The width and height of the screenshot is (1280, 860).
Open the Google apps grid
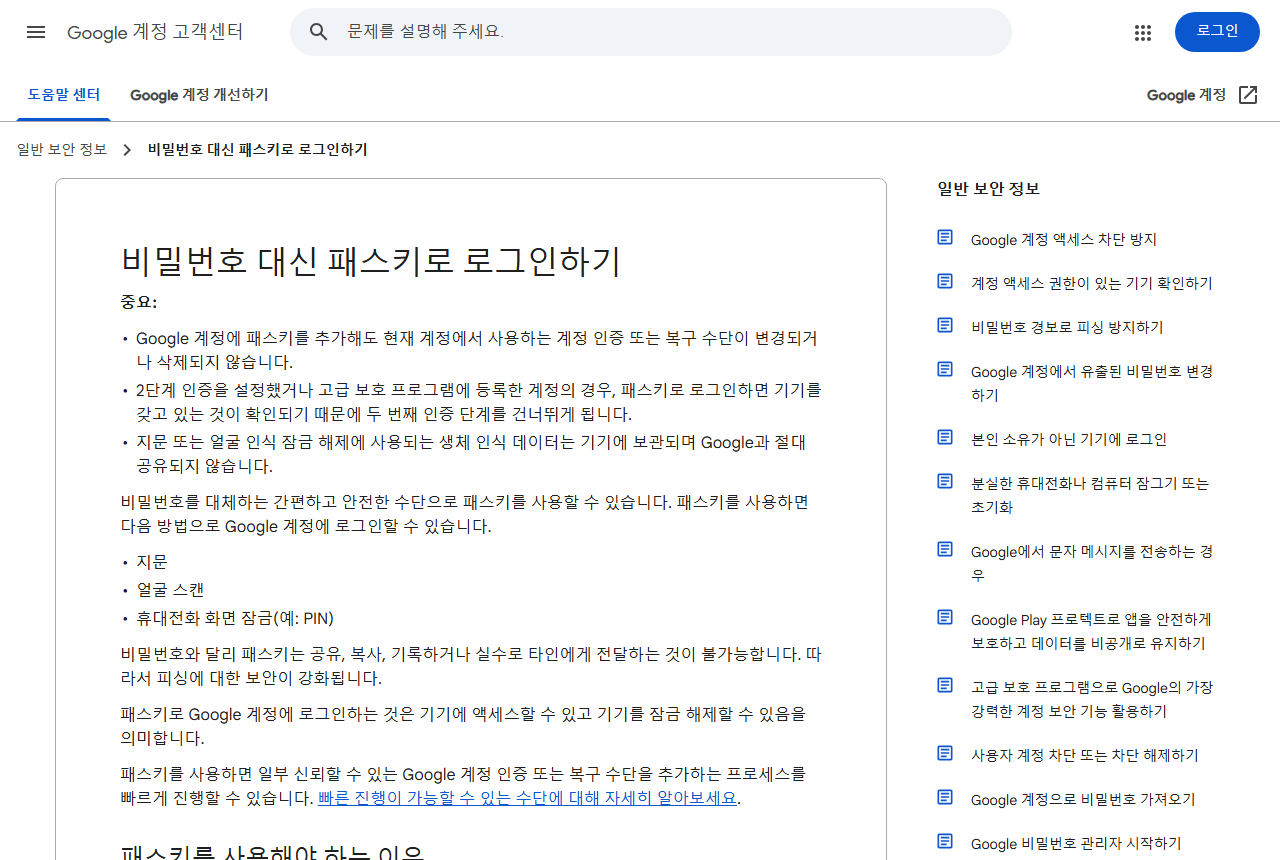(1143, 32)
